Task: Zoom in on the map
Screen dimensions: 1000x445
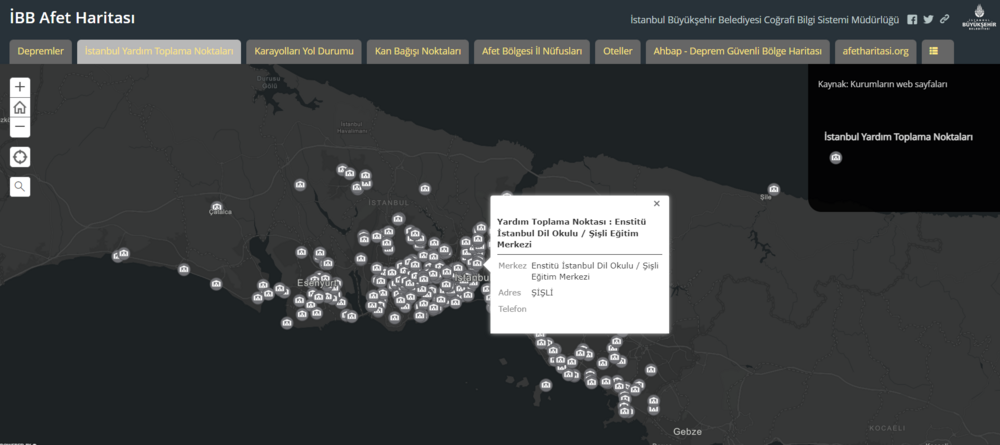Action: (x=21, y=87)
